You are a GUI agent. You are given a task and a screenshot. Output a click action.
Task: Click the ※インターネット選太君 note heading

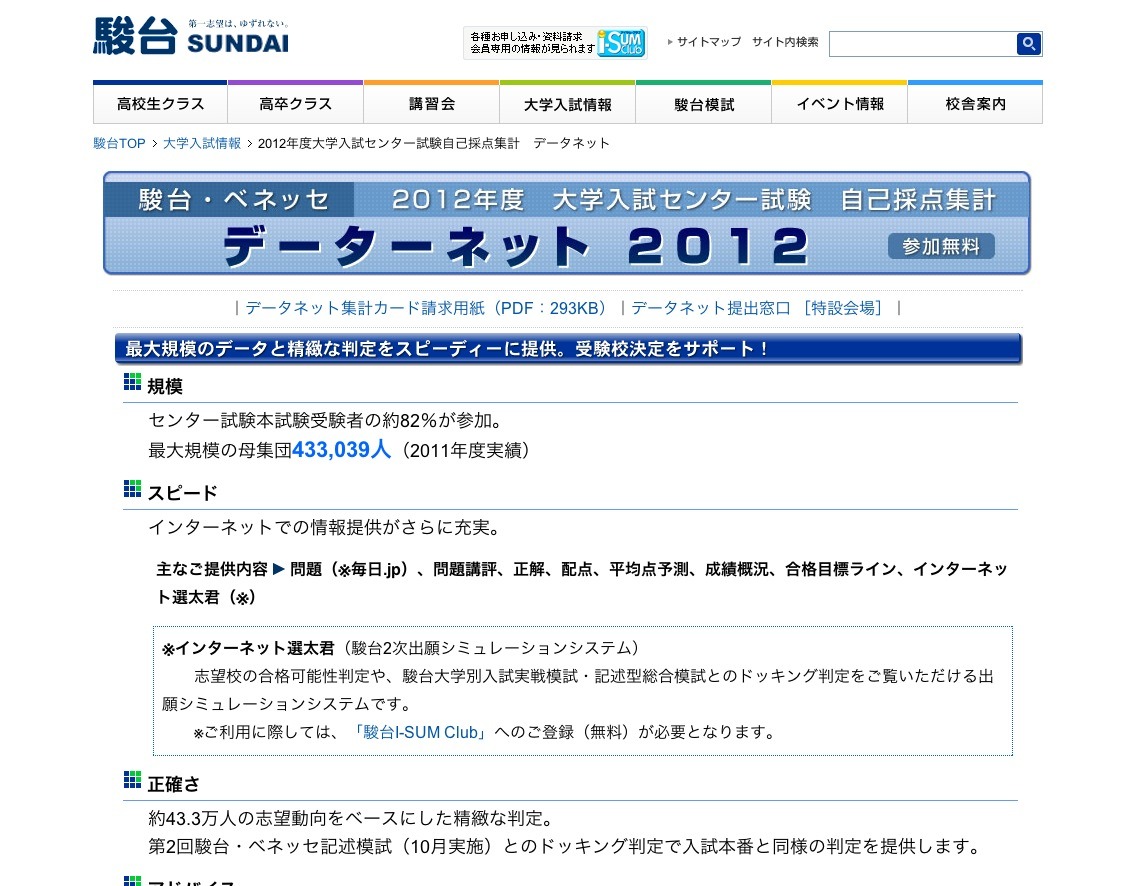point(248,648)
